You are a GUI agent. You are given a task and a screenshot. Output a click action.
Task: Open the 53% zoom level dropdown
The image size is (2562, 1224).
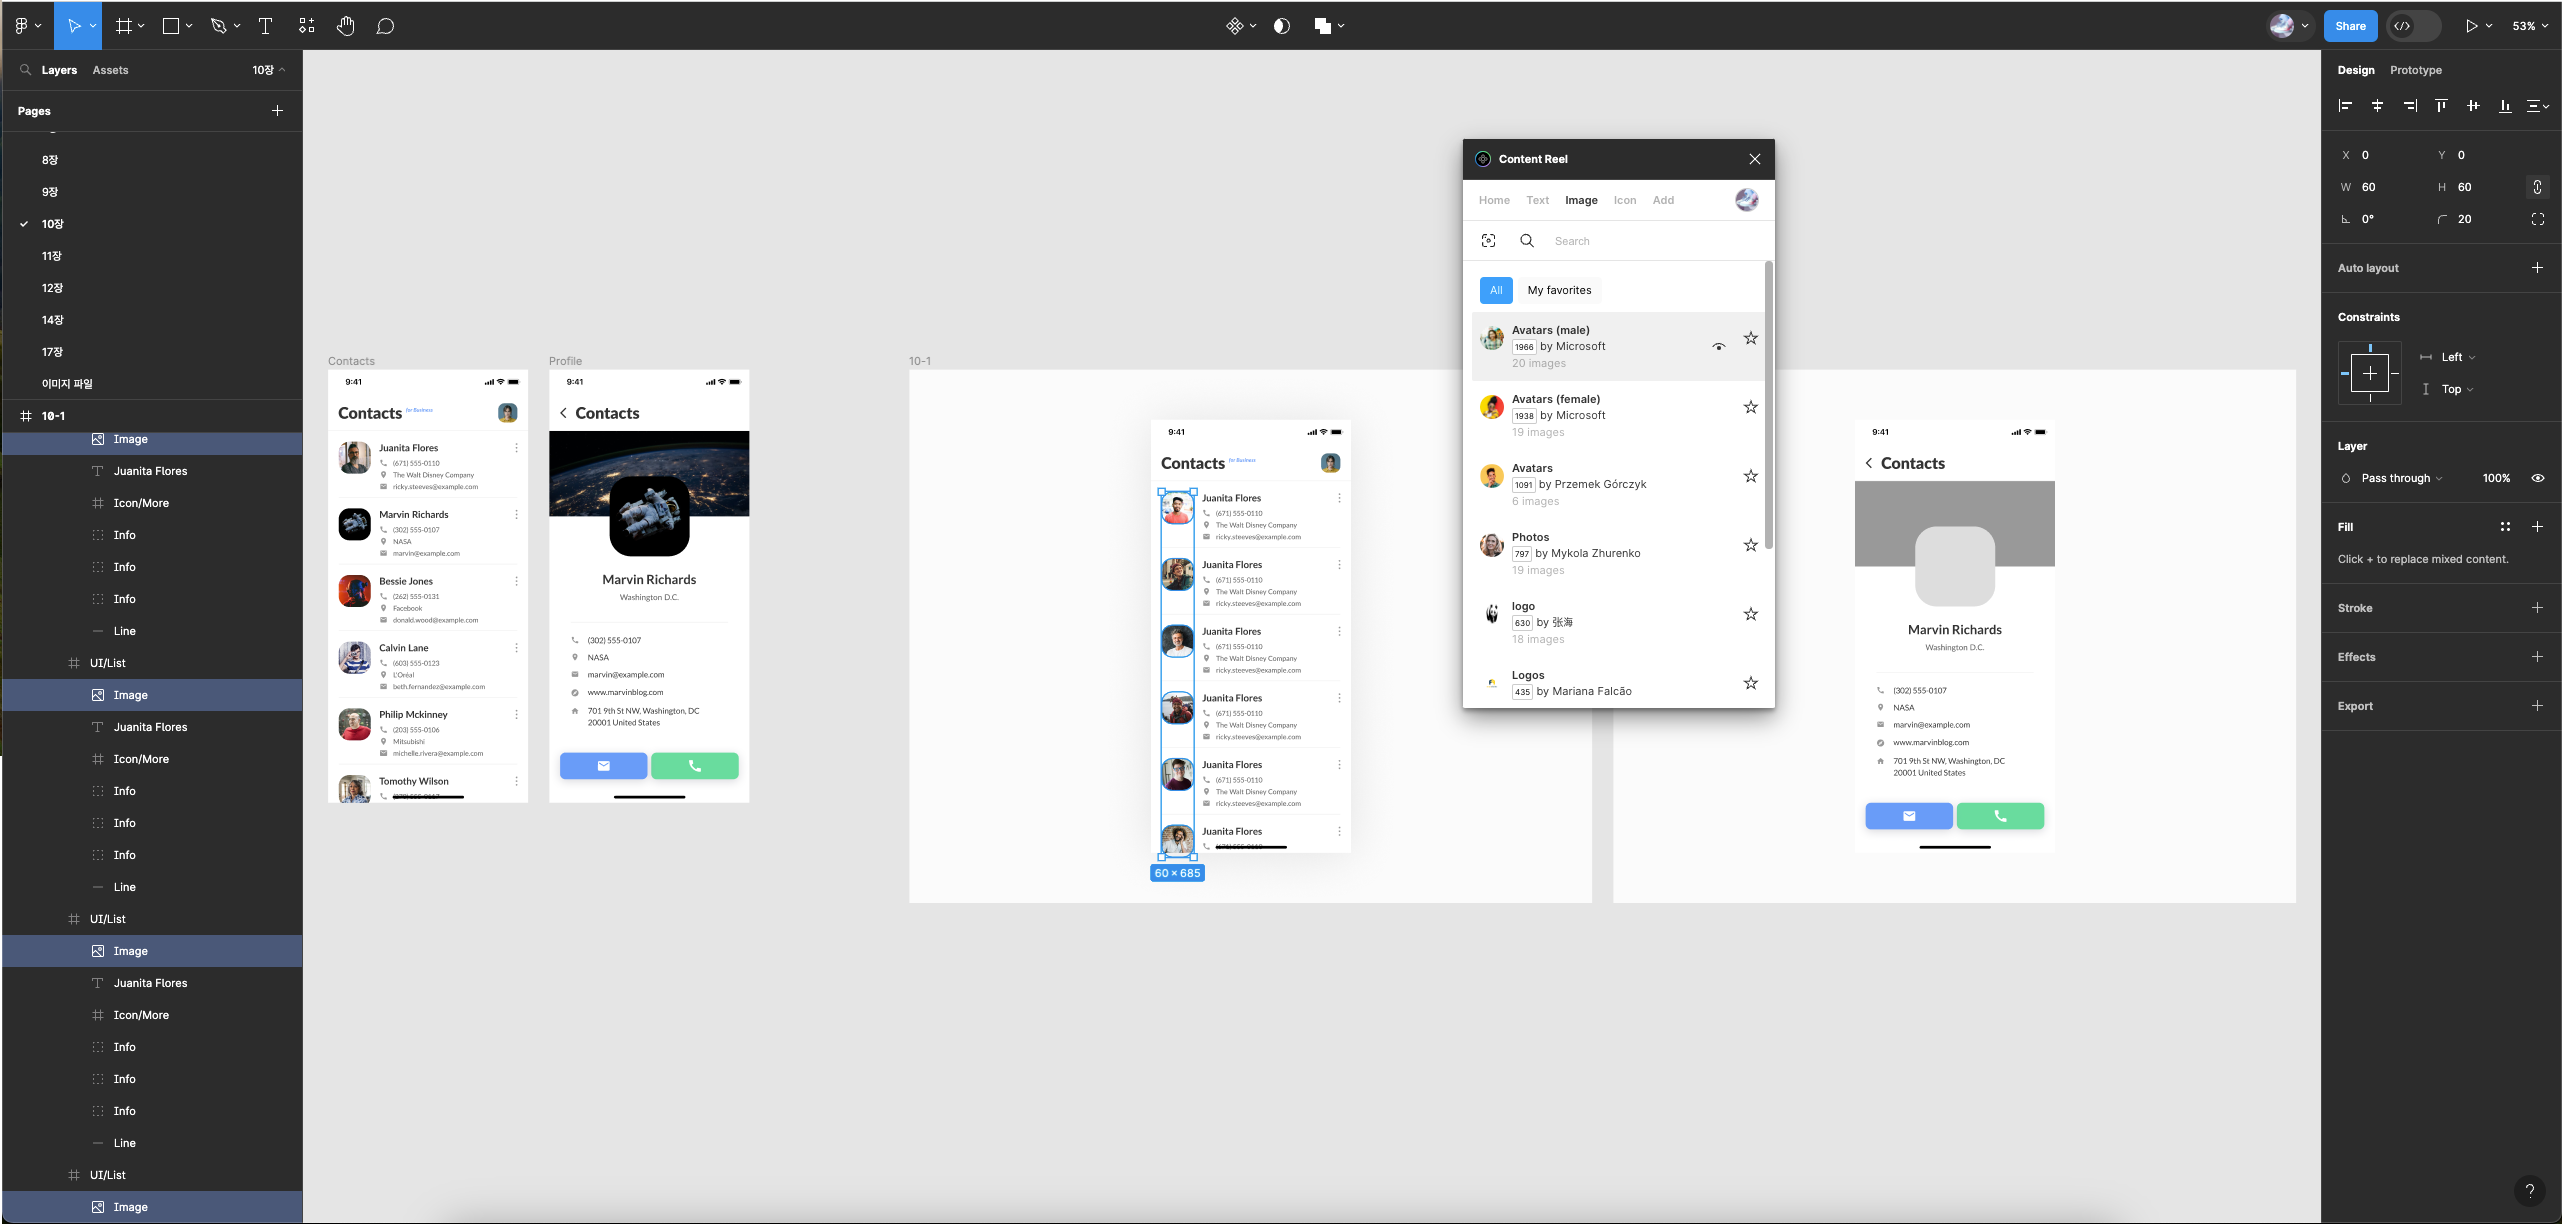(x=2530, y=26)
